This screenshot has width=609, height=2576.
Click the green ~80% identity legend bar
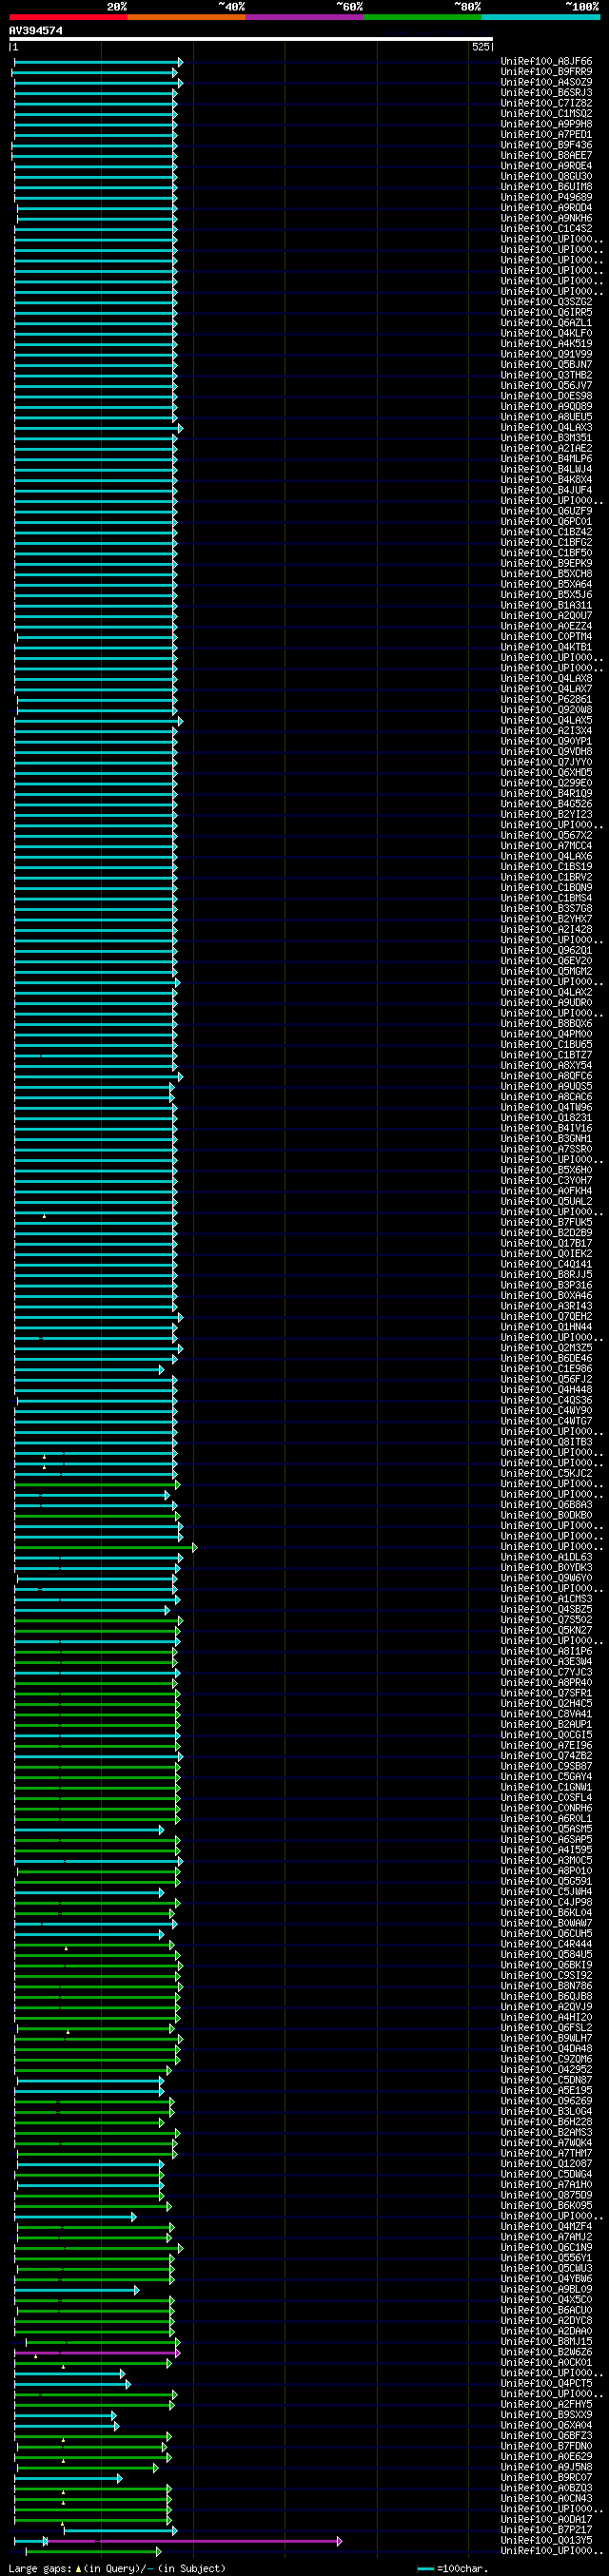(422, 17)
